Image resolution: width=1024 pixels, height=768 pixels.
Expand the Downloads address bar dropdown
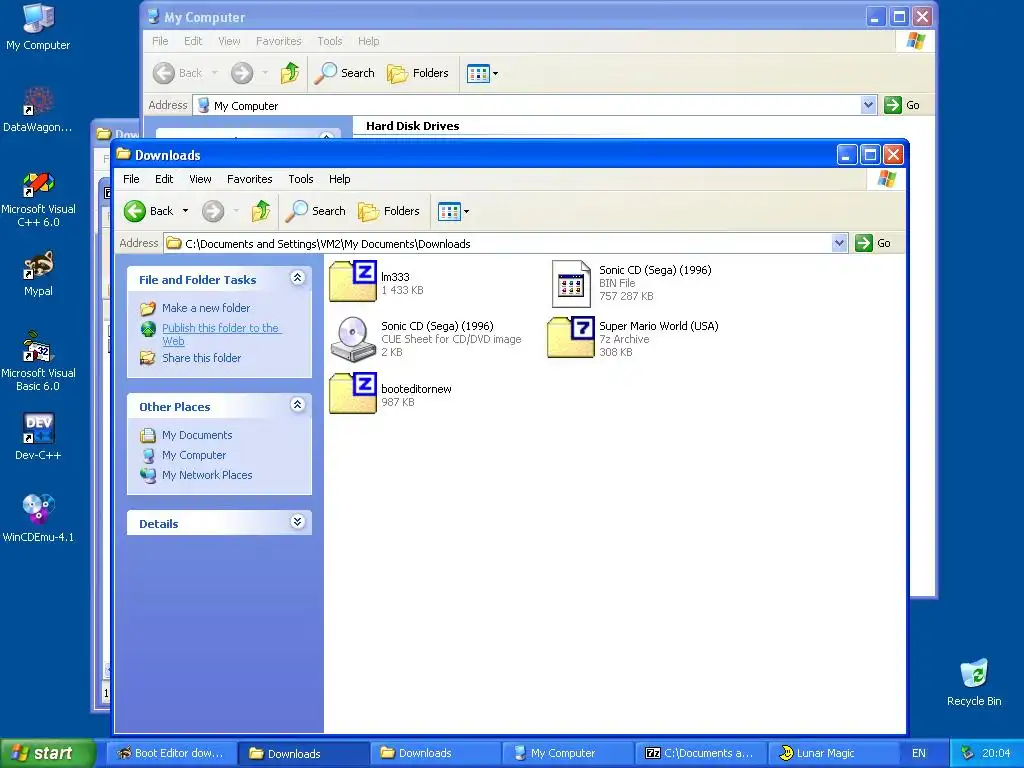(x=839, y=244)
